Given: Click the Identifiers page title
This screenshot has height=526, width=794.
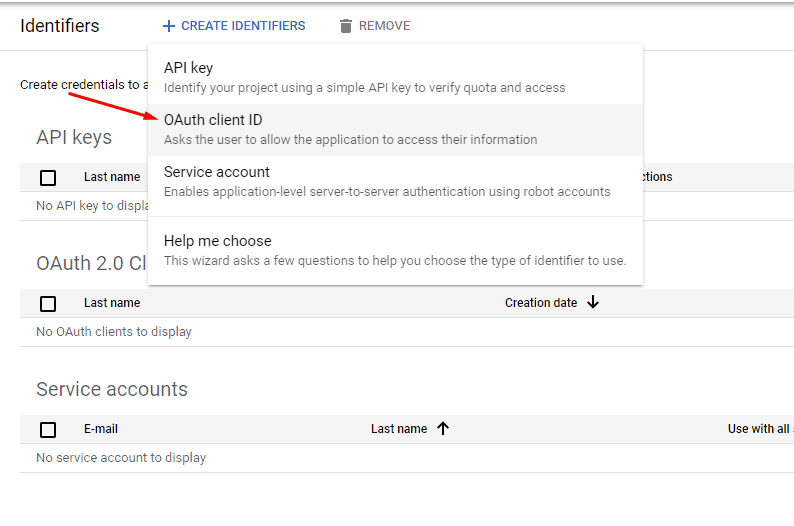Looking at the screenshot, I should pos(60,26).
